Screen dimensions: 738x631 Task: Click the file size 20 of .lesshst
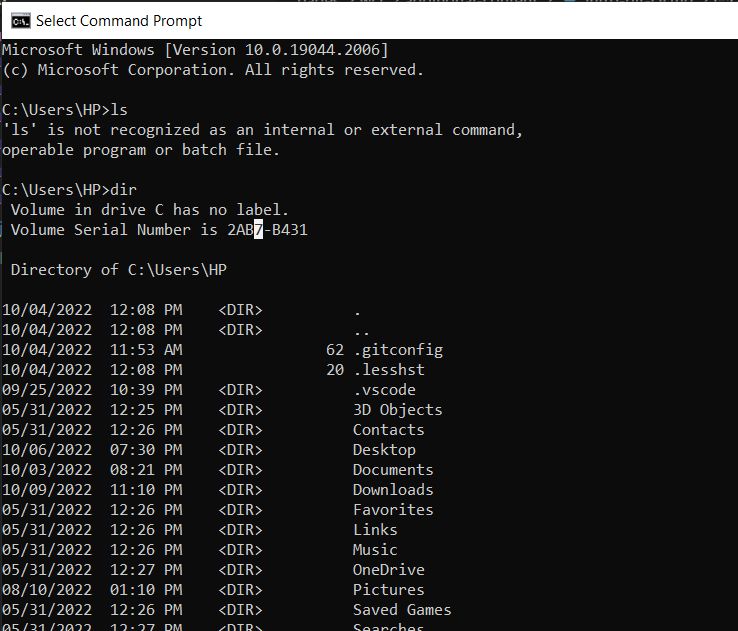(x=335, y=370)
